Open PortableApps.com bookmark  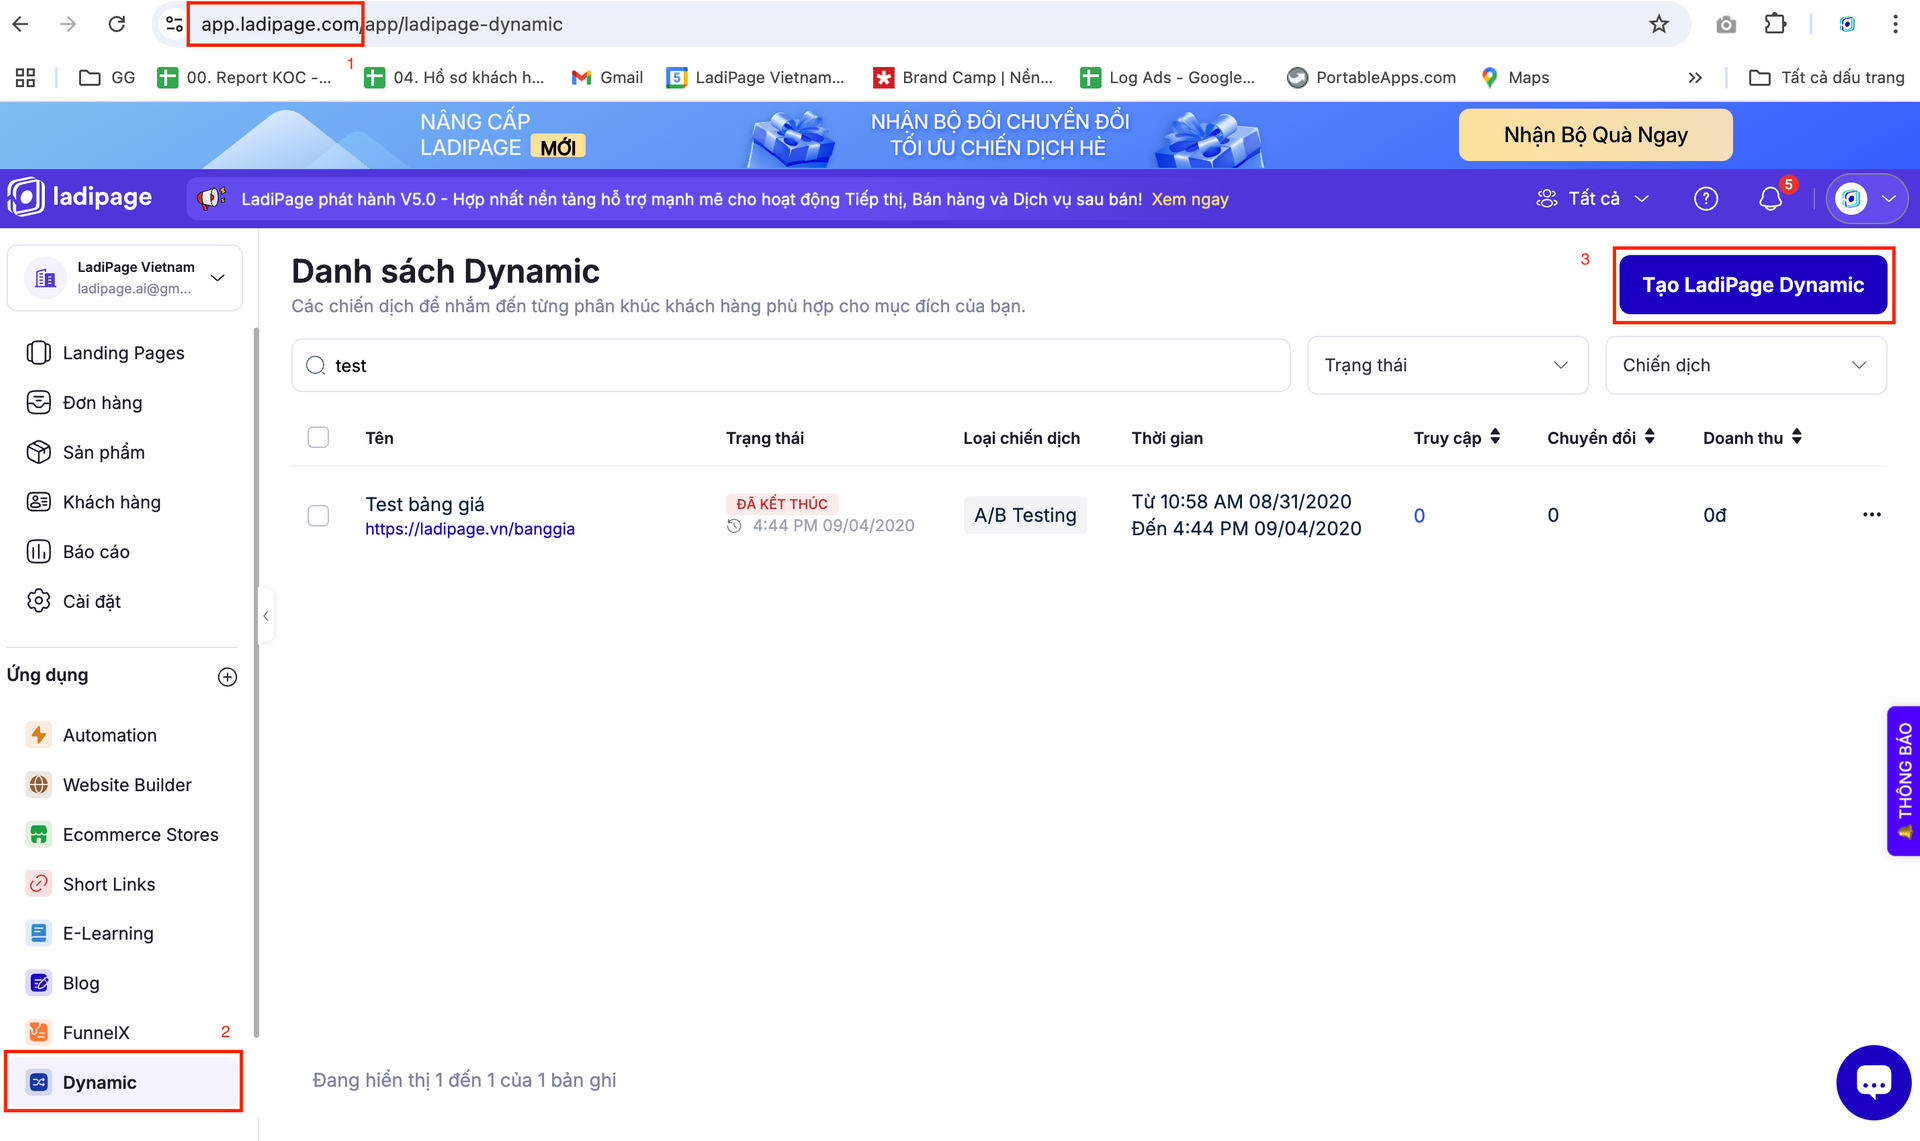coord(1371,77)
